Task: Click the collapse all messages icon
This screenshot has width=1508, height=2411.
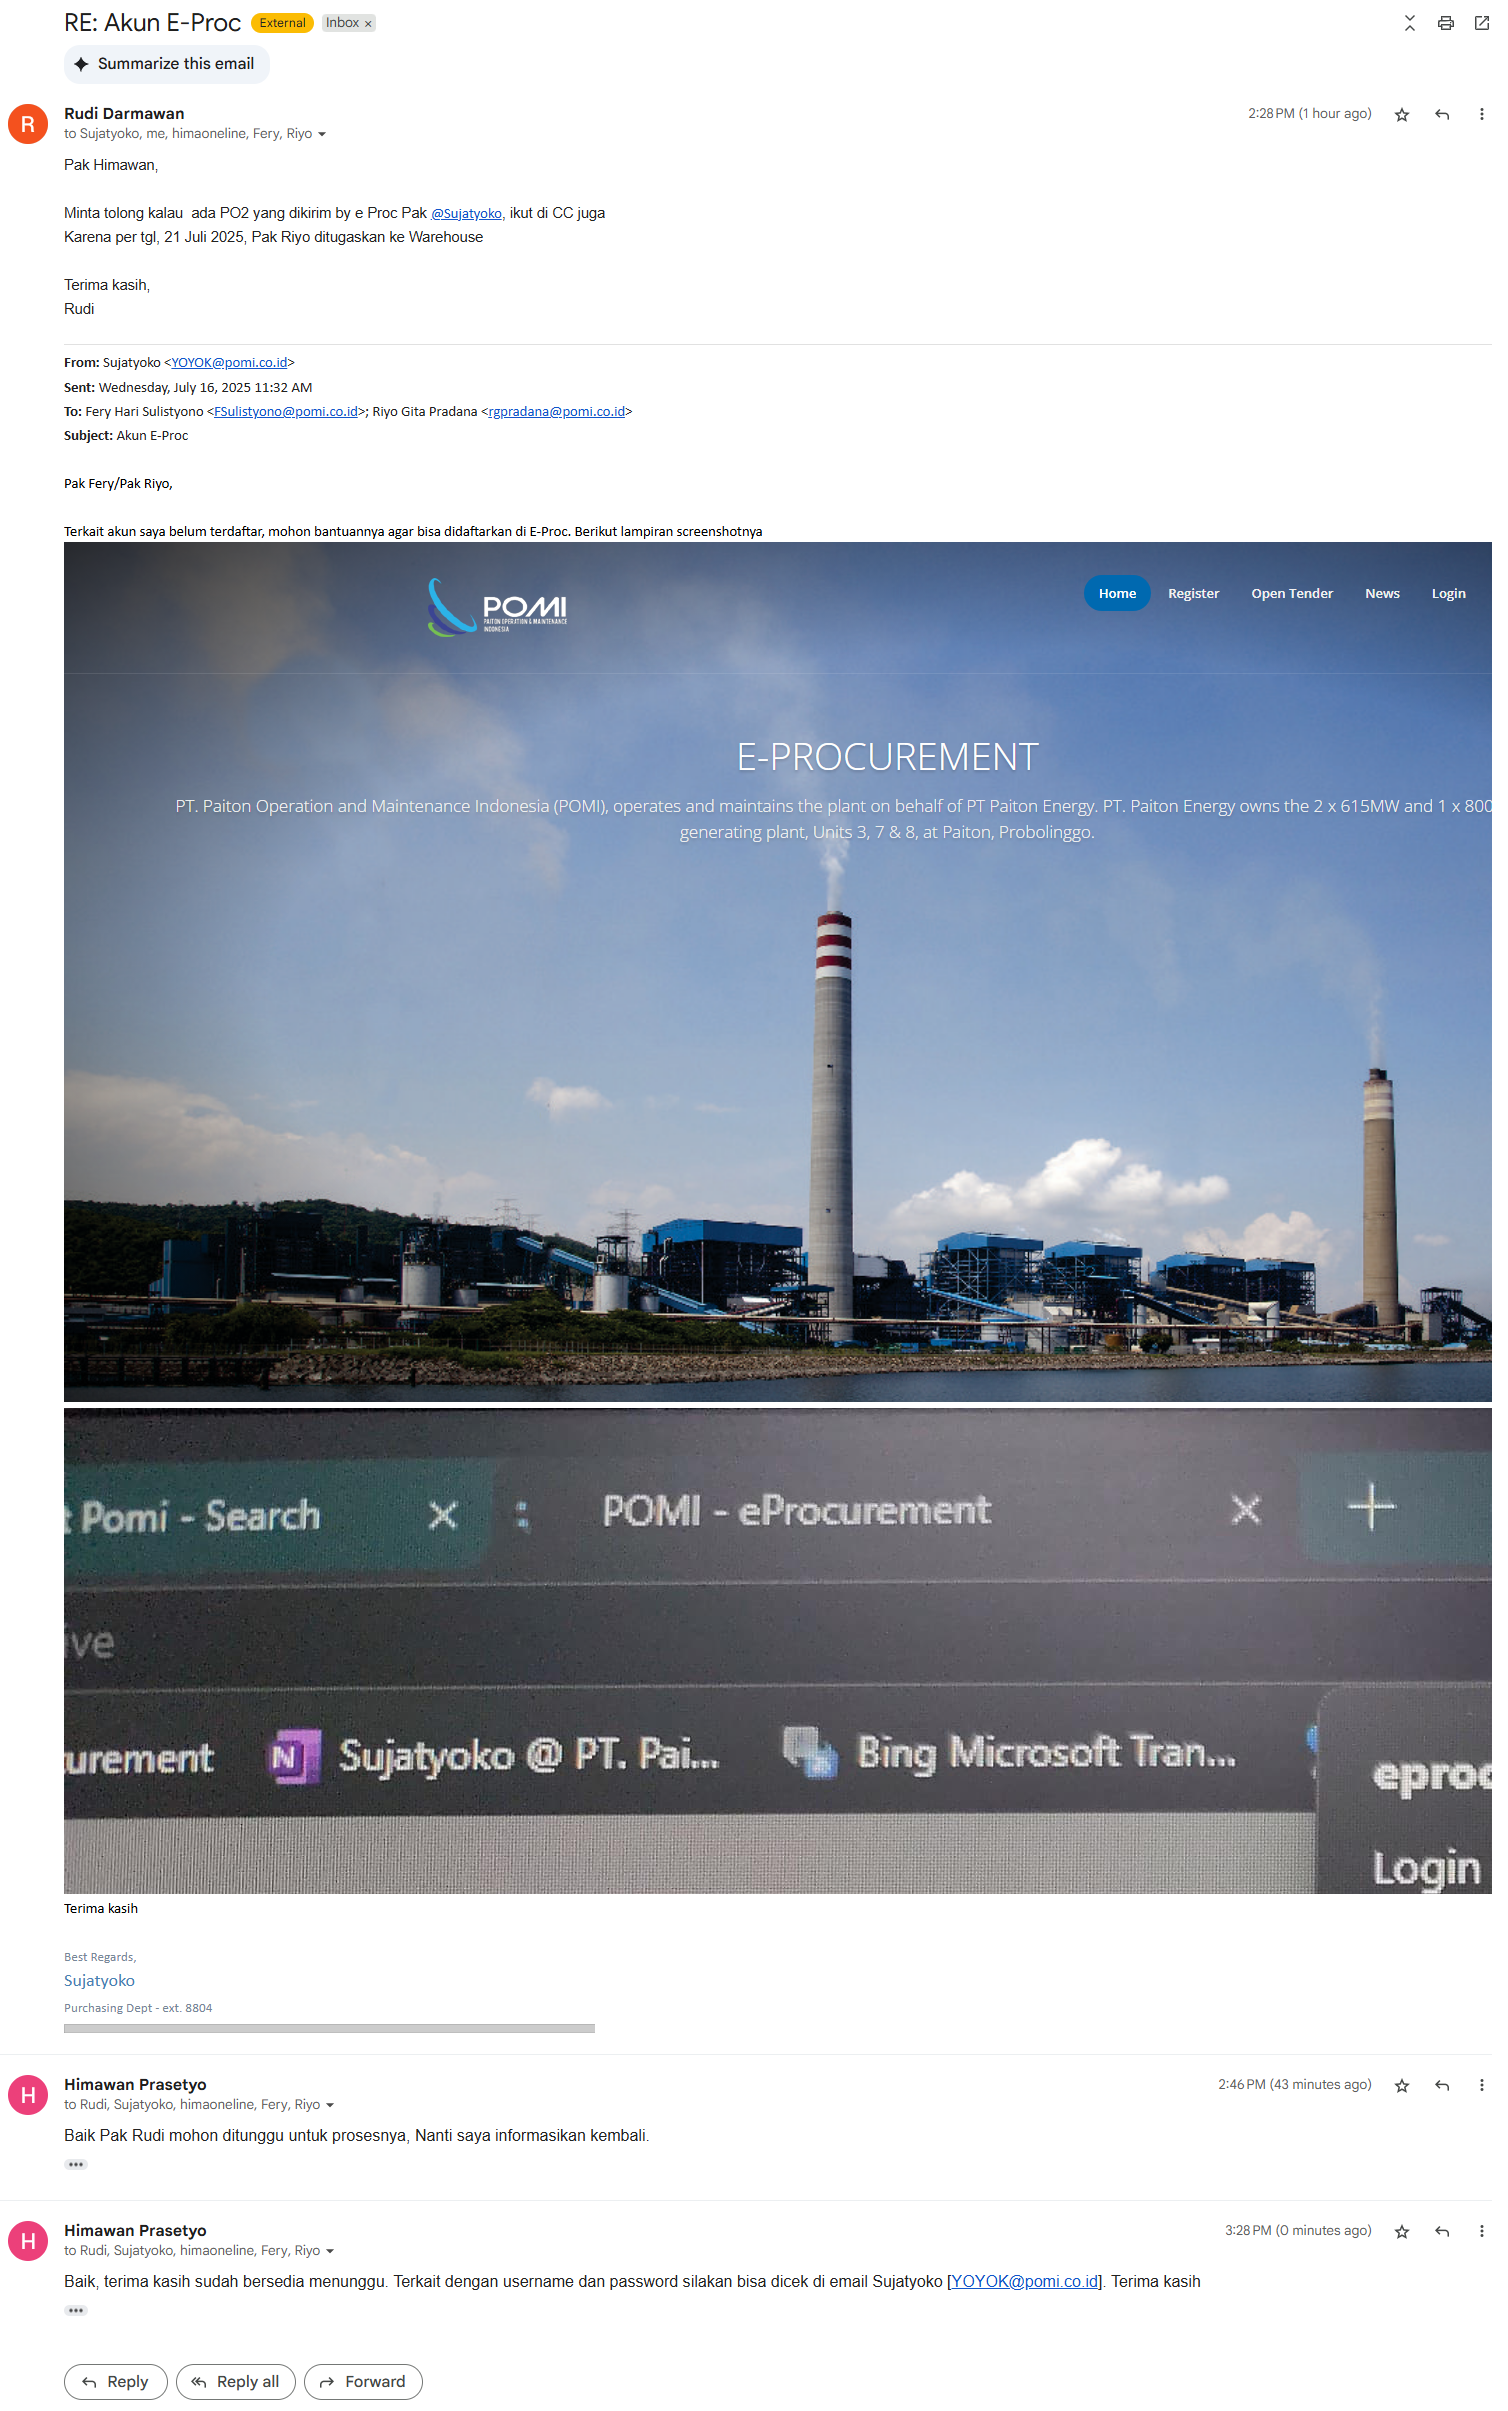Action: (1409, 23)
